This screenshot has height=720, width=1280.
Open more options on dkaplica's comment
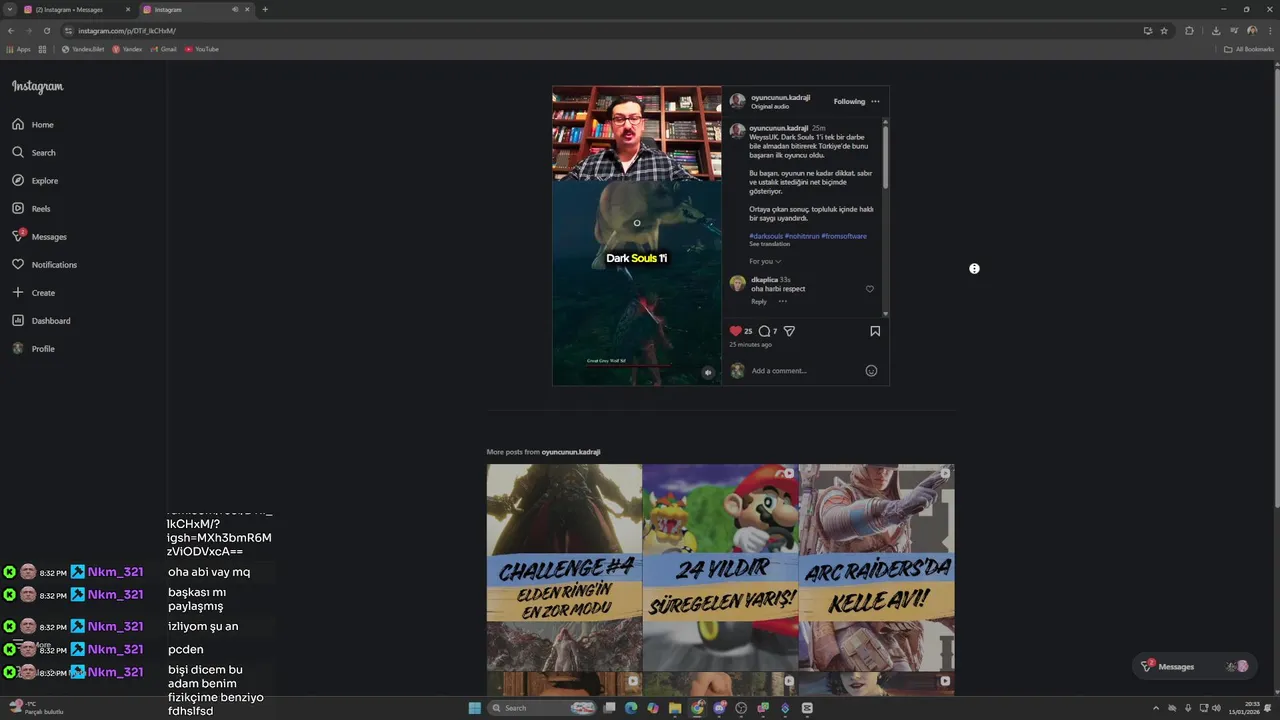(783, 301)
